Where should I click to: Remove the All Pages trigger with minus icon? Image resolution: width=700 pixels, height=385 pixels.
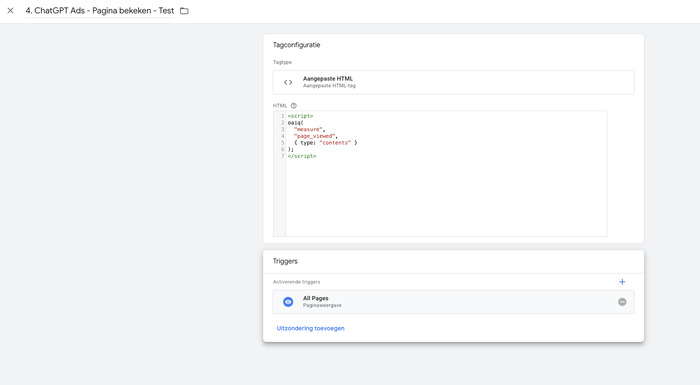pos(622,302)
